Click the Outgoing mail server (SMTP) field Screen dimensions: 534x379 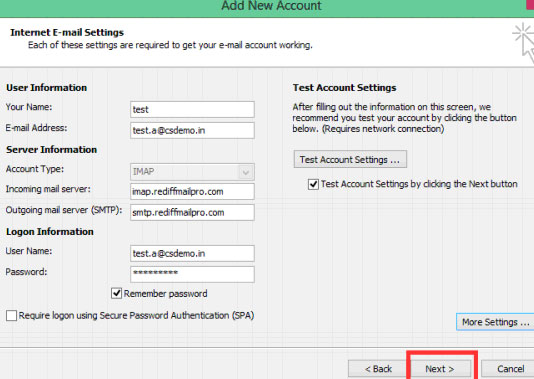point(192,212)
